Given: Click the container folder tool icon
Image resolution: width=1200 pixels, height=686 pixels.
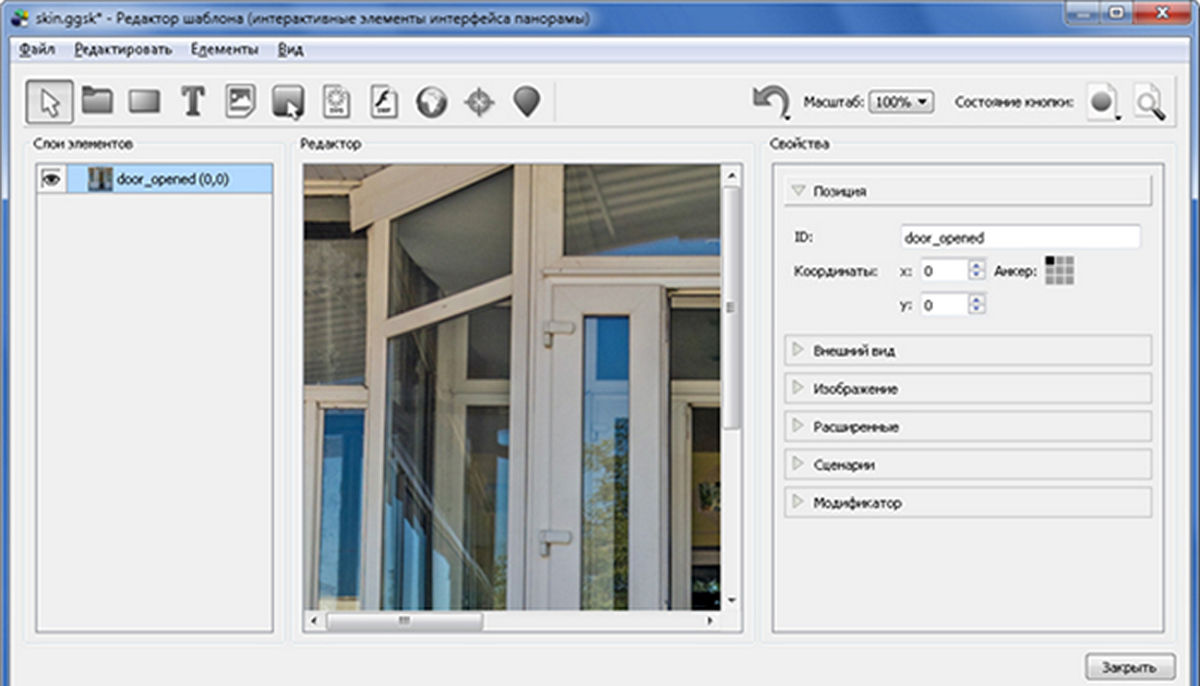Looking at the screenshot, I should pyautogui.click(x=97, y=101).
